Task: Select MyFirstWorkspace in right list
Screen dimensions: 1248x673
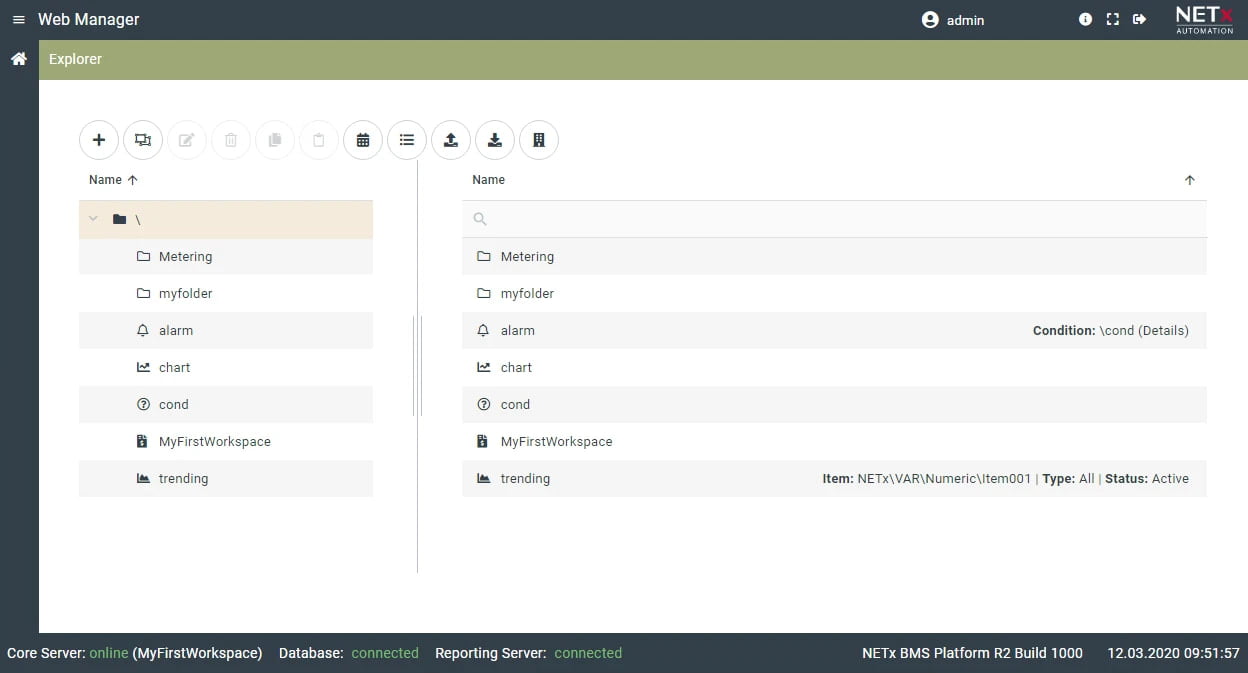Action: [834, 441]
